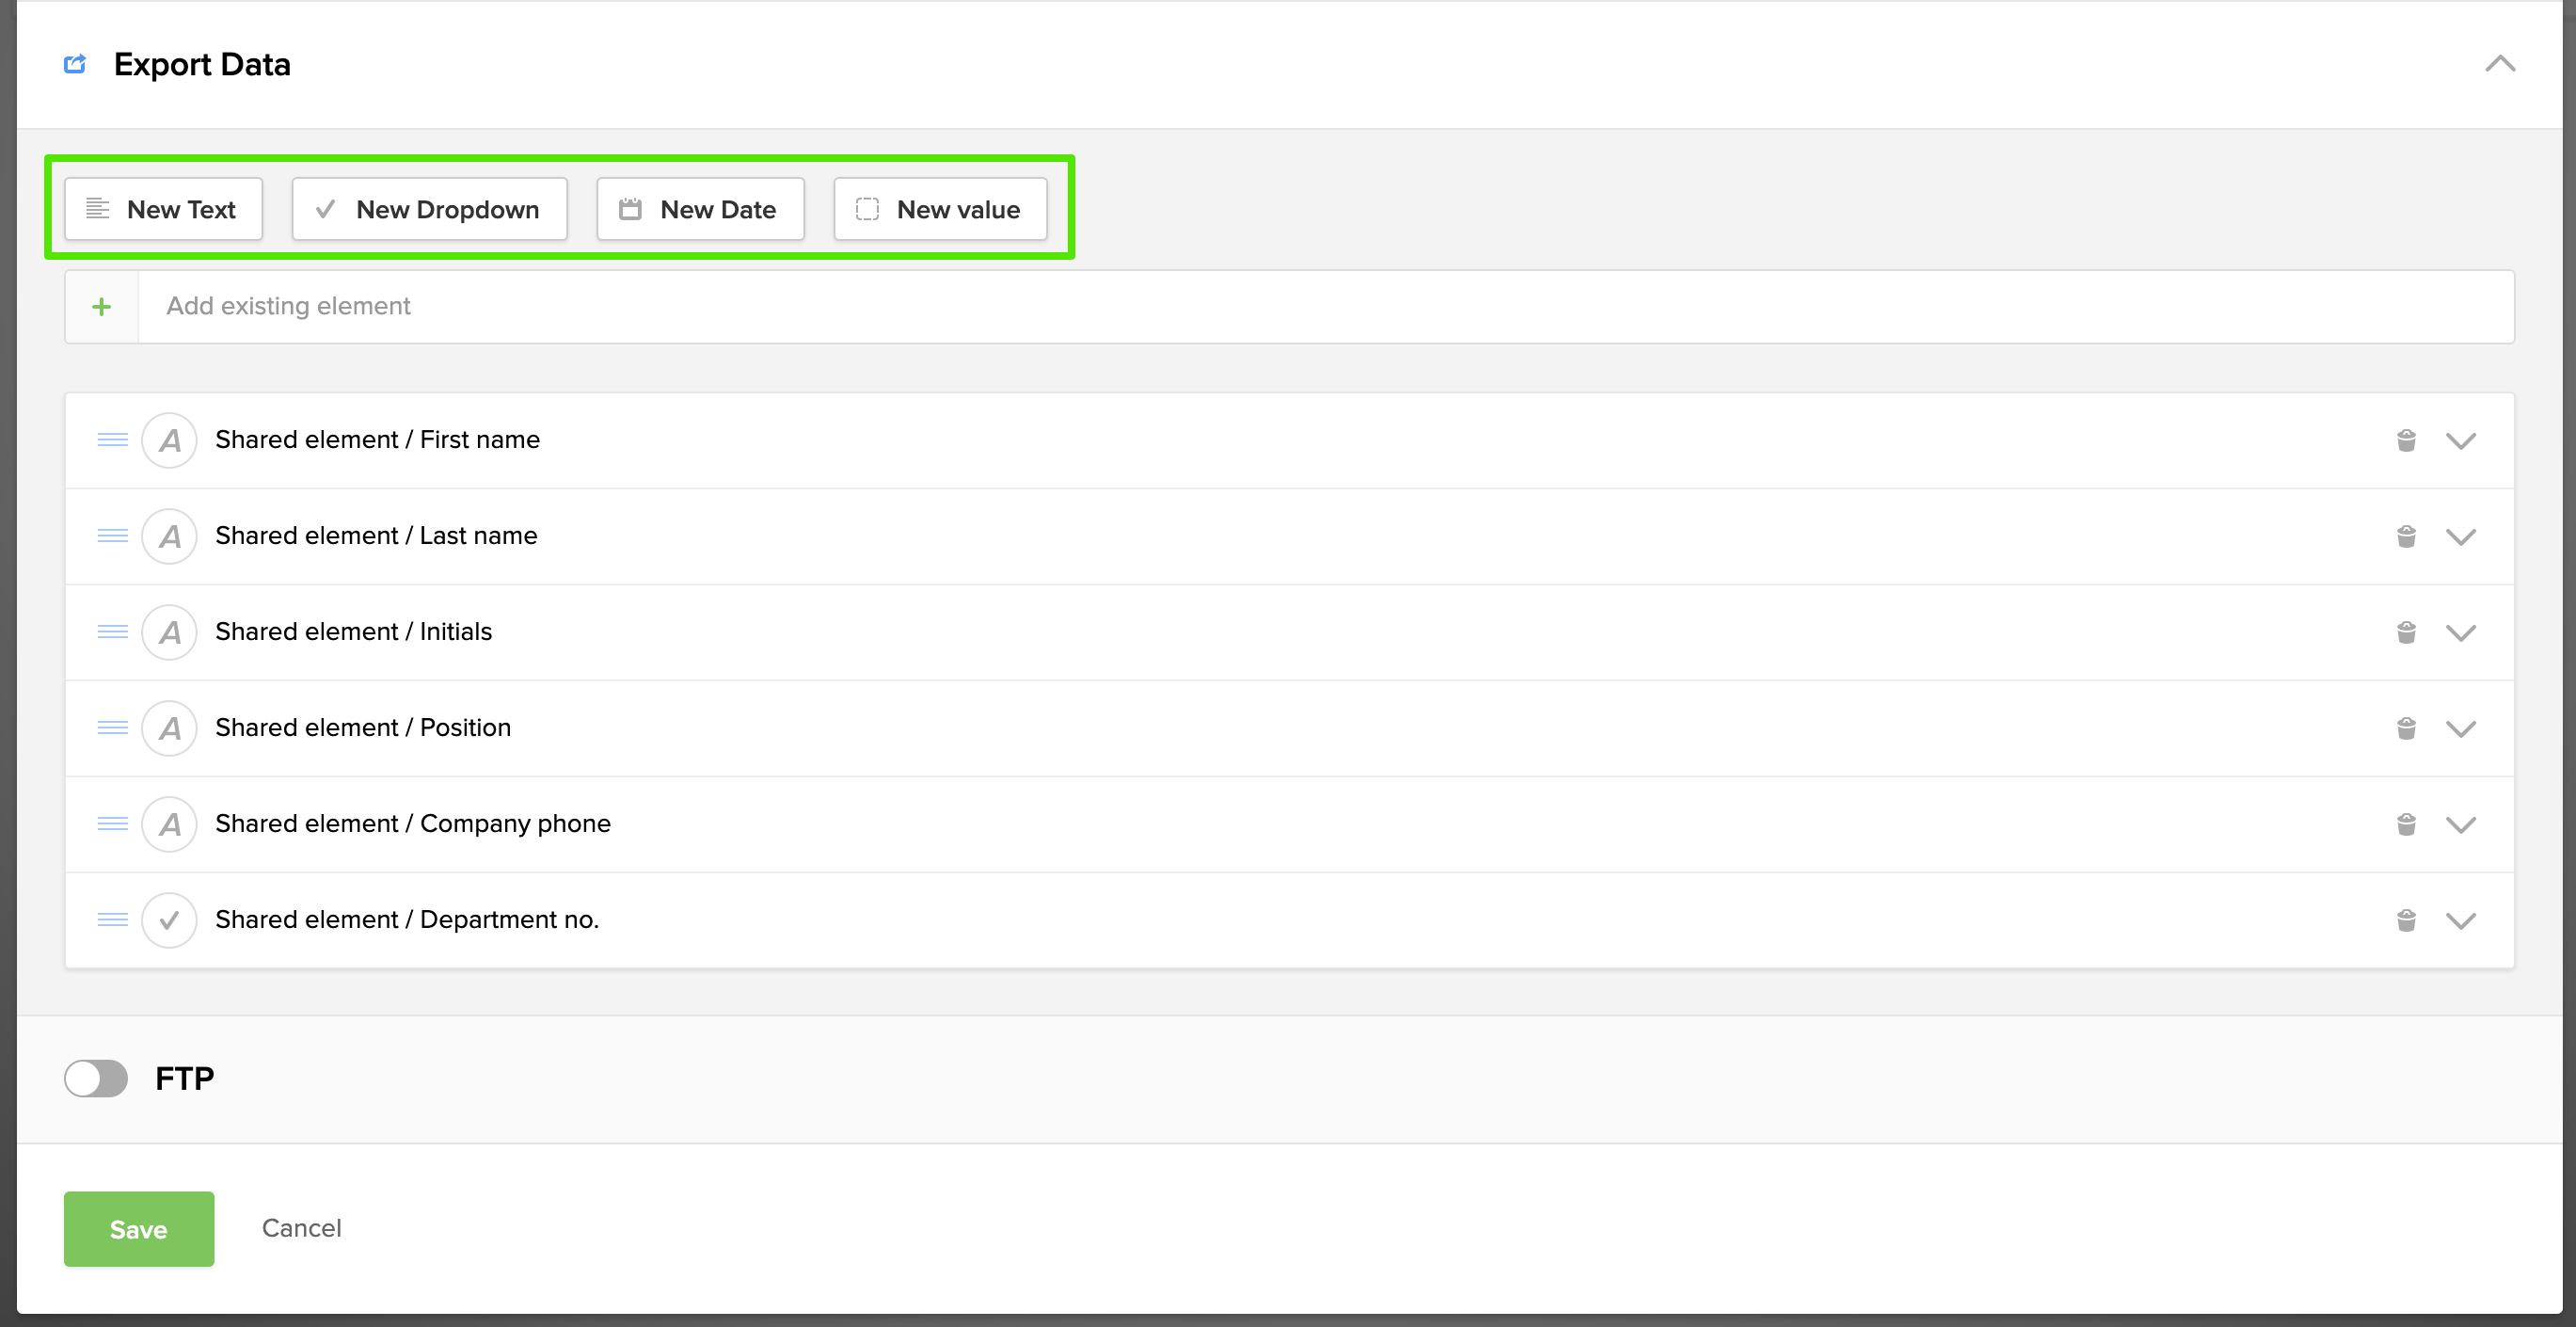Click the drag handle of Department no. element
The width and height of the screenshot is (2576, 1327).
(x=112, y=920)
